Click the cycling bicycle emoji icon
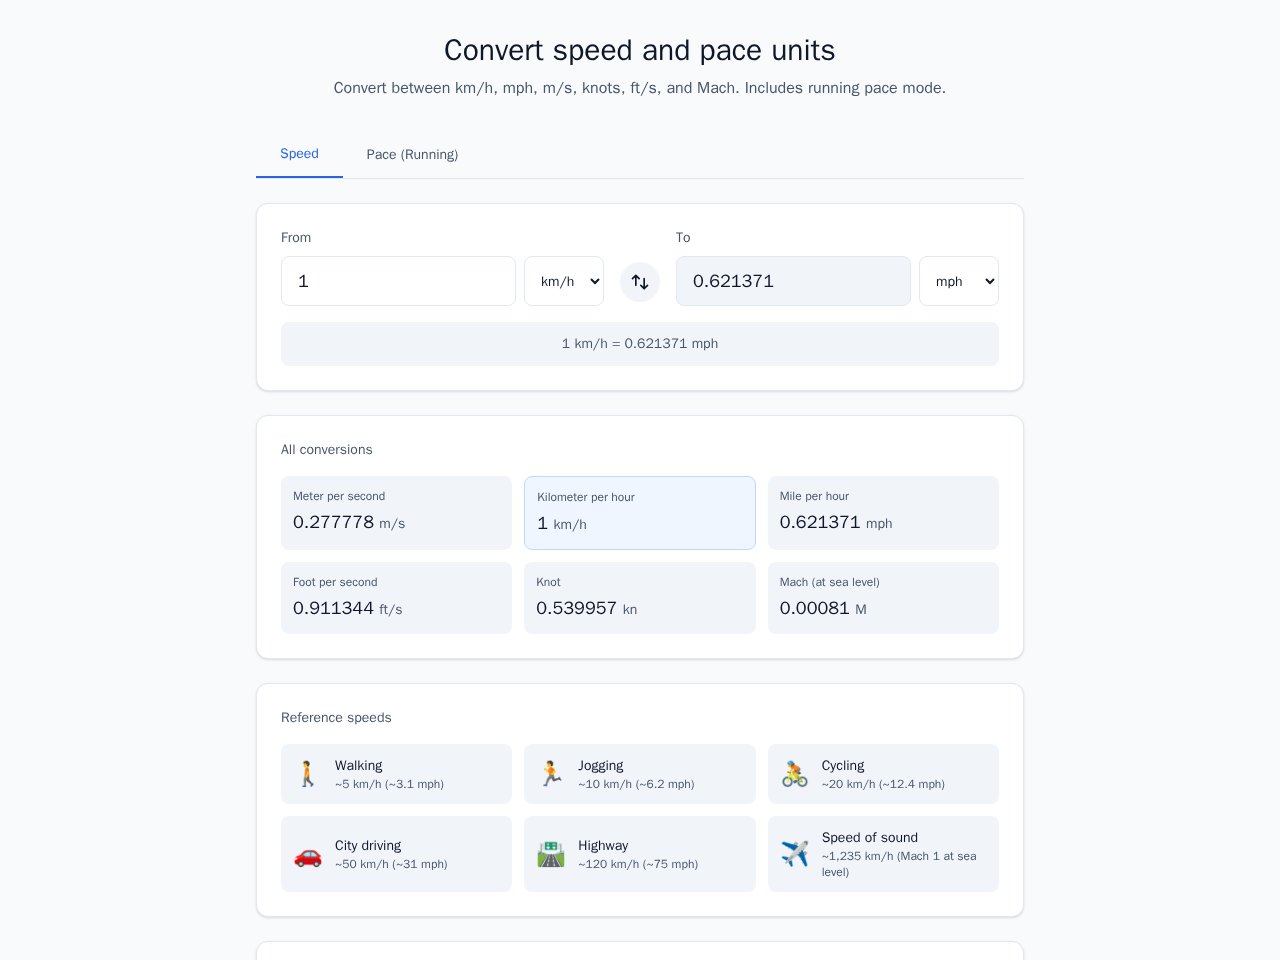 pyautogui.click(x=795, y=774)
